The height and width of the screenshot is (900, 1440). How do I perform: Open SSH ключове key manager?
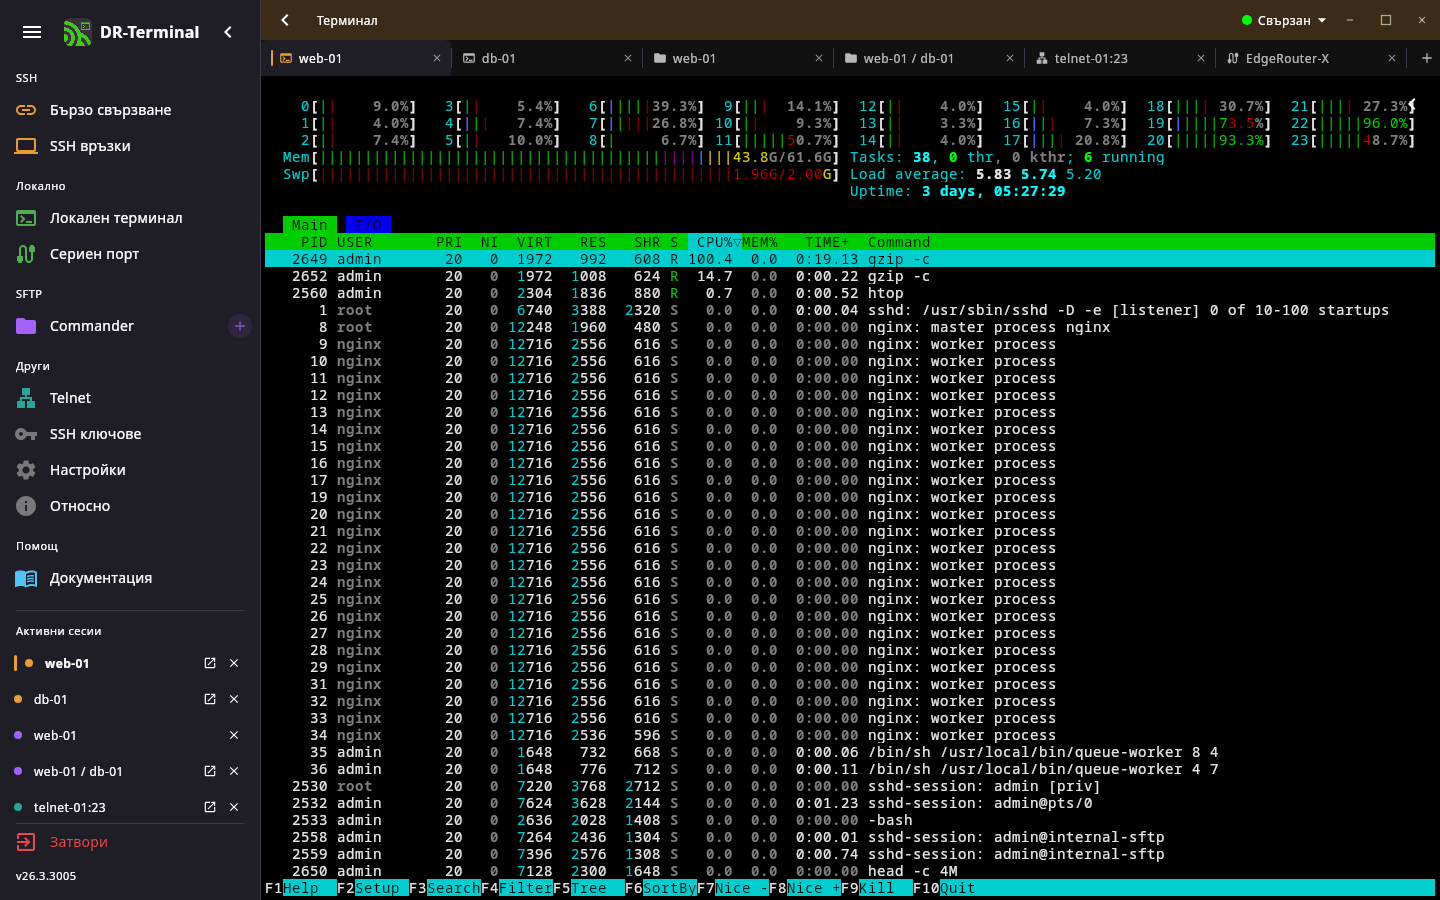tap(130, 434)
